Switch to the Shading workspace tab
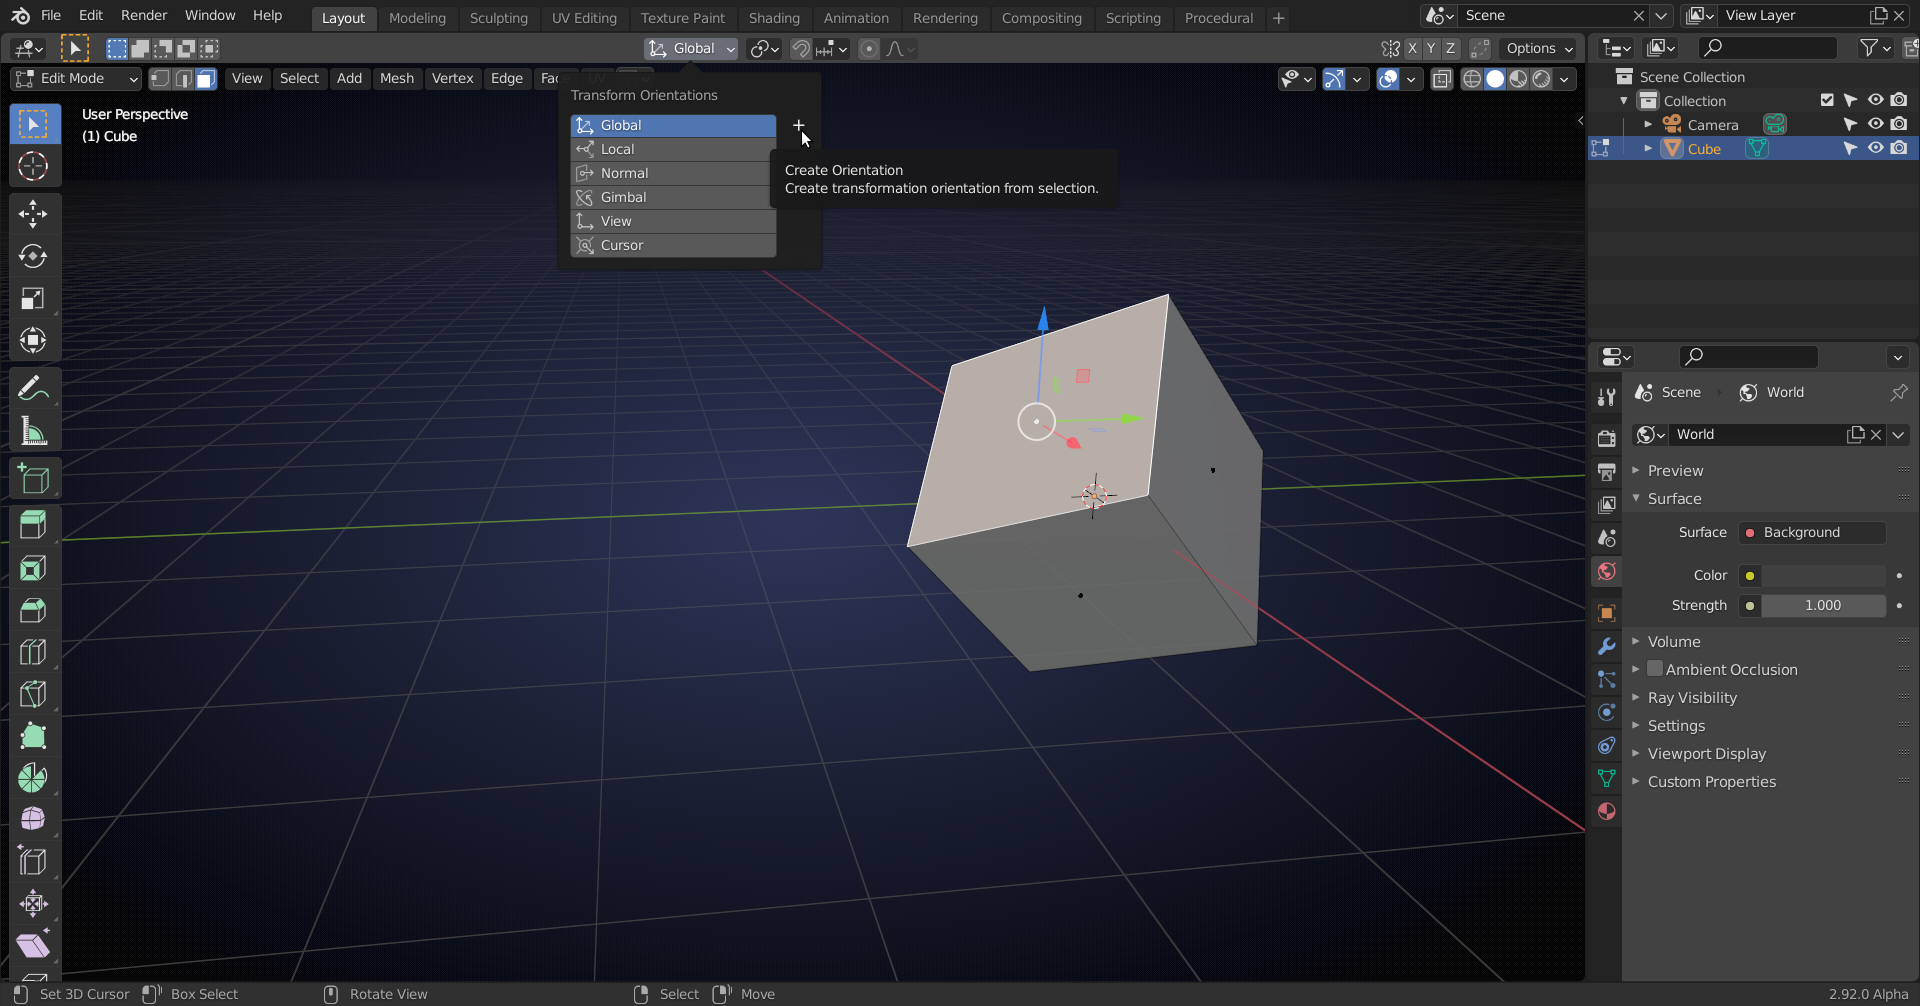The width and height of the screenshot is (1920, 1006). (x=774, y=17)
